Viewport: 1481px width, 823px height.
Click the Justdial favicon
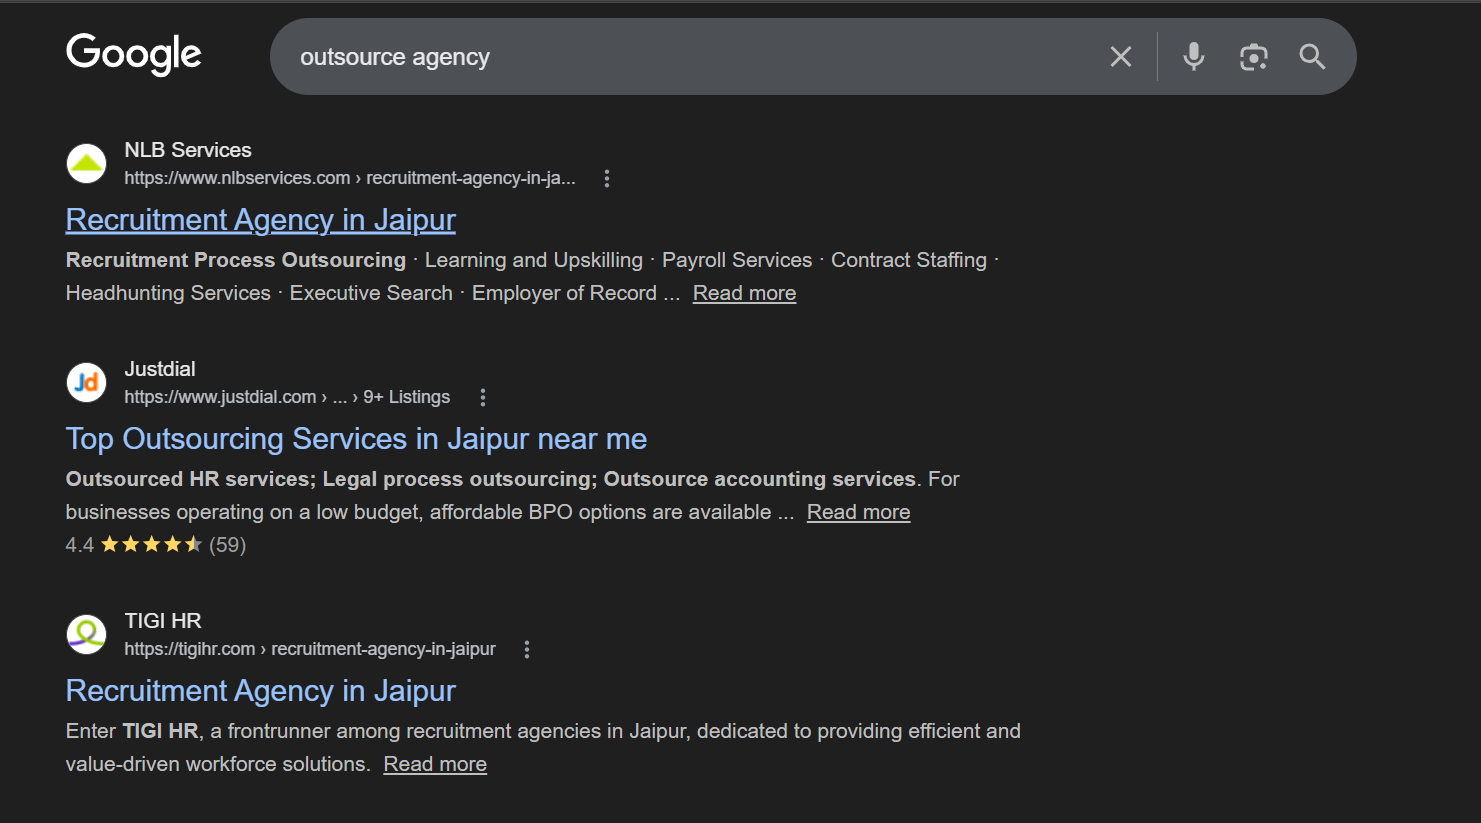(86, 382)
